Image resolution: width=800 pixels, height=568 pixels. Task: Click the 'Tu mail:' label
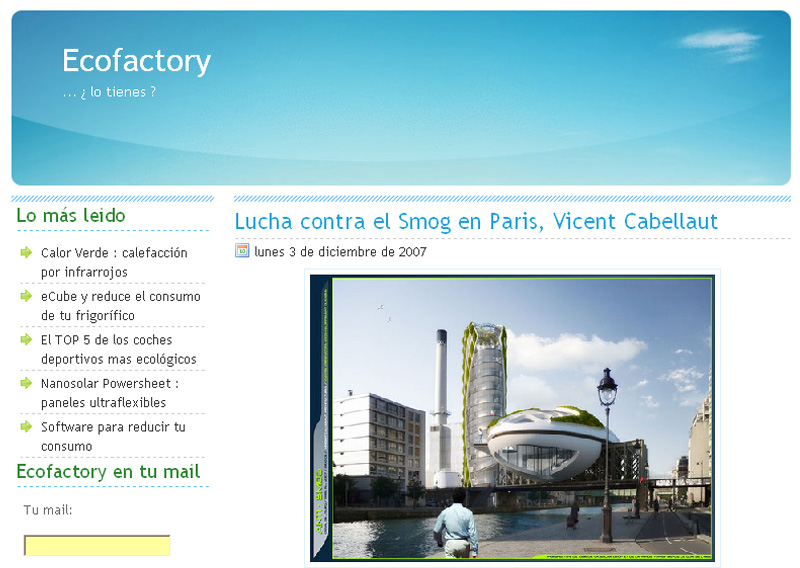[x=48, y=510]
